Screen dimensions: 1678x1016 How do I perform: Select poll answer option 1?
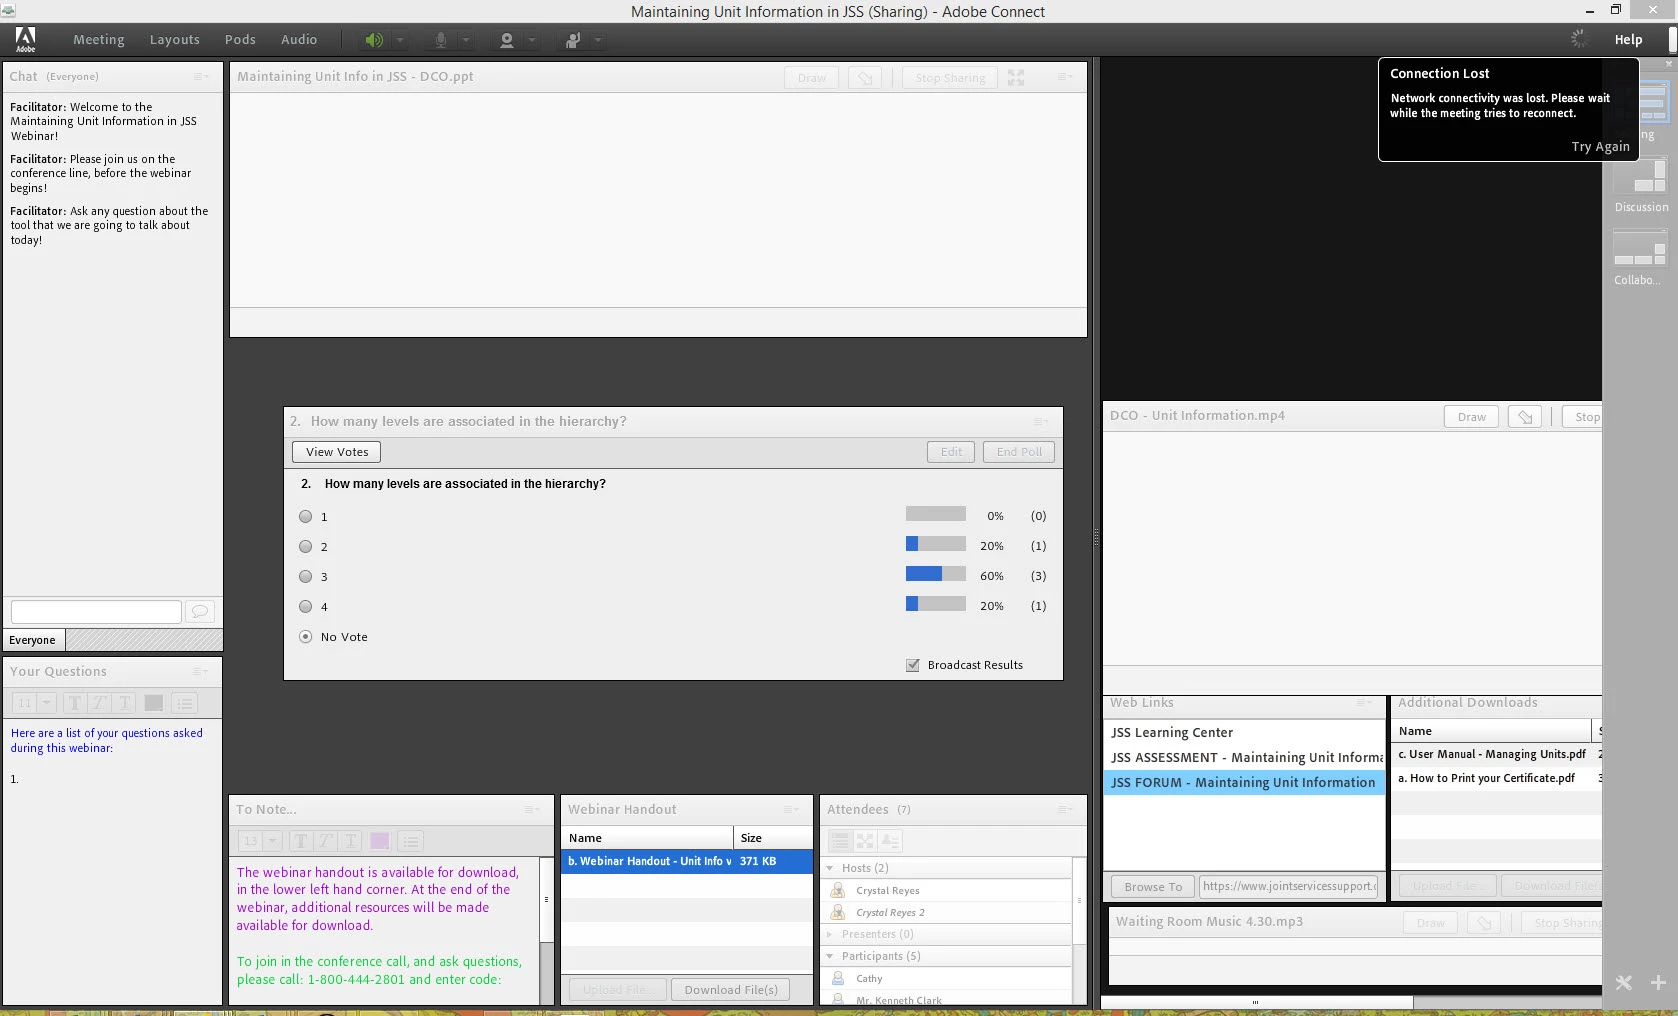click(306, 517)
